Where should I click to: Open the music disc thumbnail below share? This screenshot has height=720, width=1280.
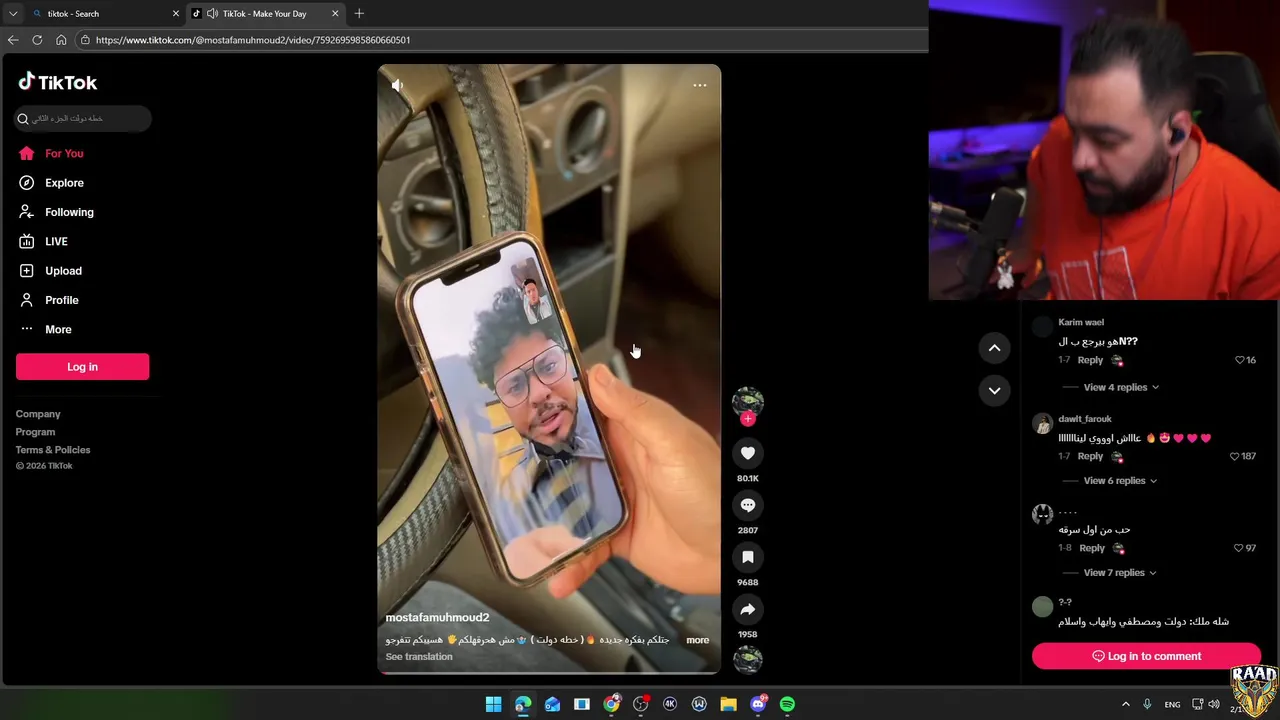pos(748,659)
